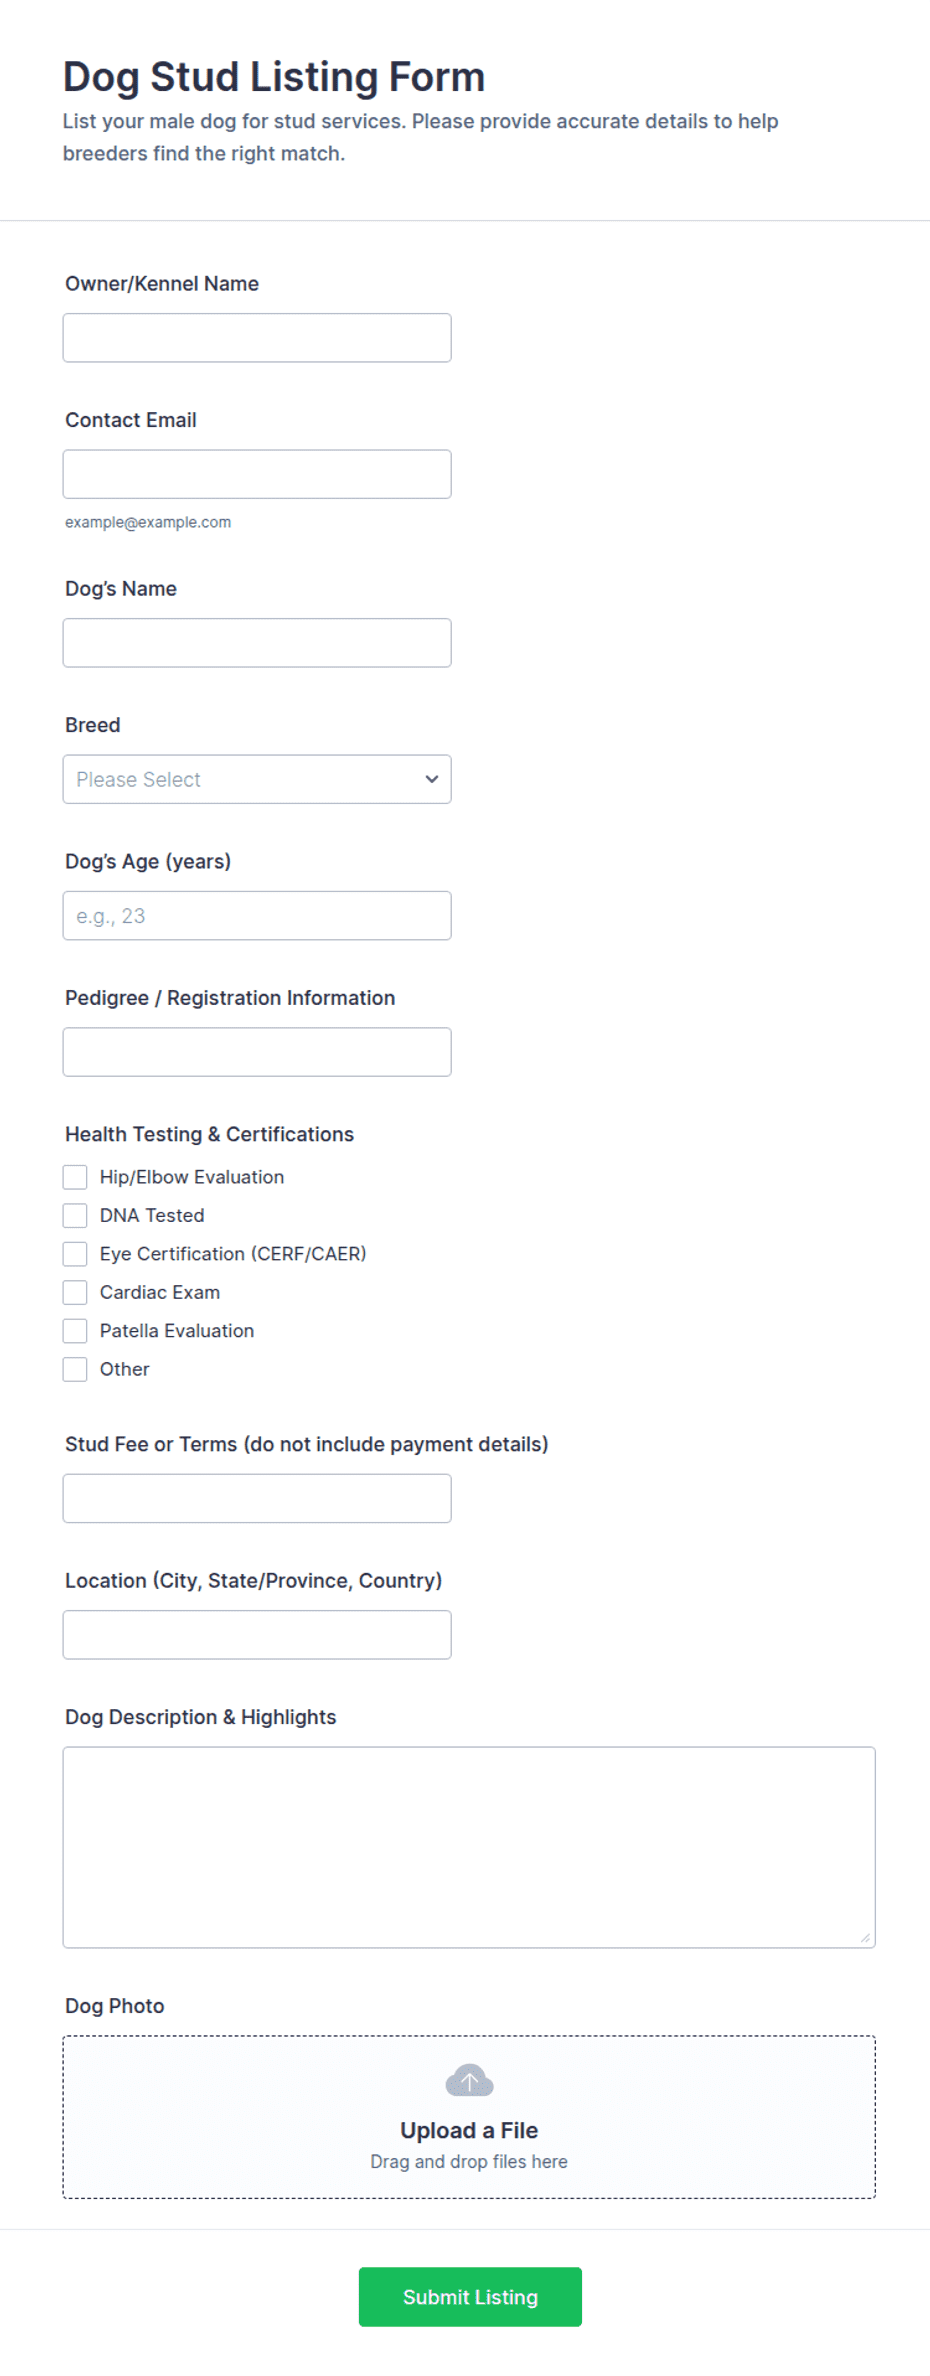Grab the textarea resize handle corner
The image size is (930, 2376).
click(x=866, y=1938)
